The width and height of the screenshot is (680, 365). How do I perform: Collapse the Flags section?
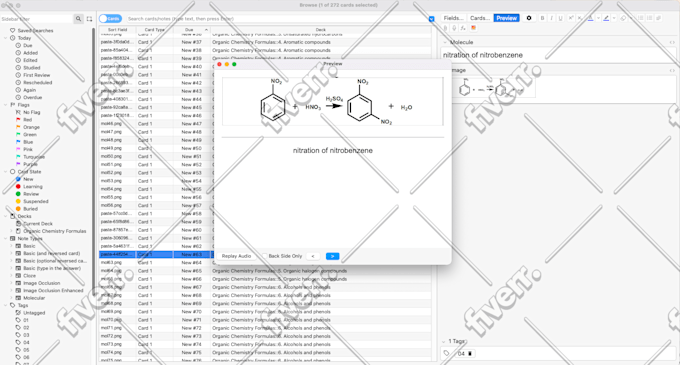[x=6, y=104]
